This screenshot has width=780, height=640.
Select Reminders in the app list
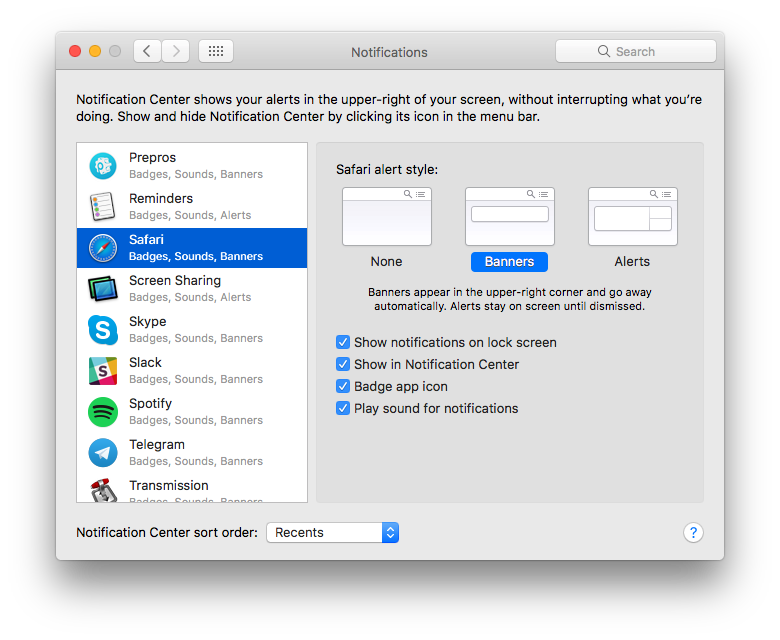click(192, 206)
